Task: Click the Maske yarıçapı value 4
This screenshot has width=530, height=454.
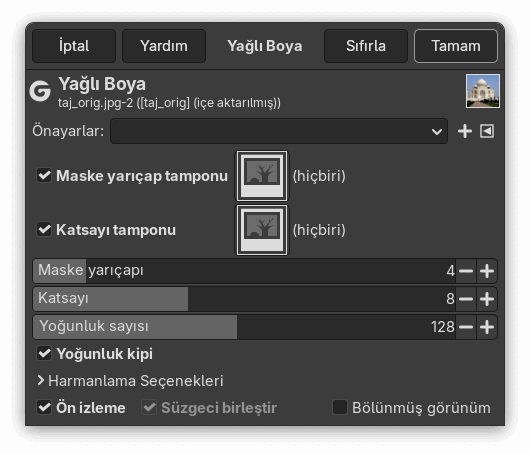Action: pyautogui.click(x=450, y=271)
